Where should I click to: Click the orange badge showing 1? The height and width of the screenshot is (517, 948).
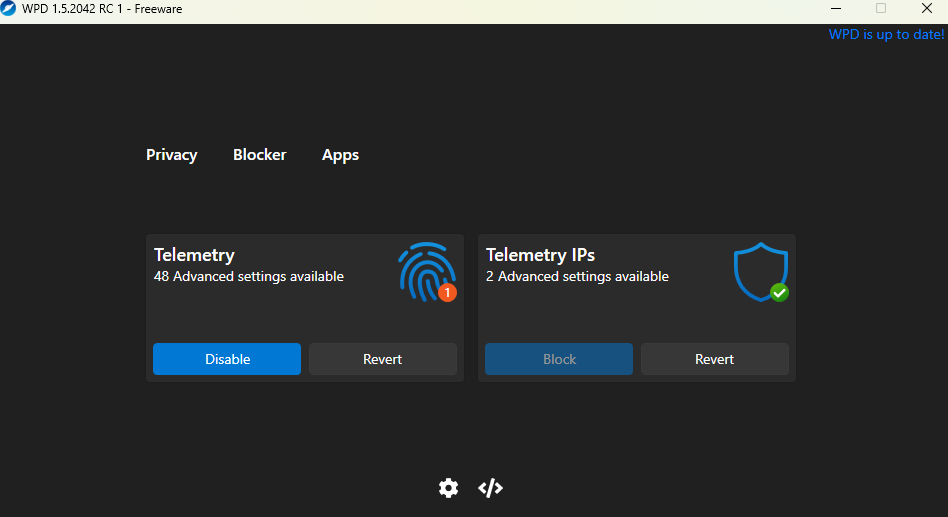[447, 293]
